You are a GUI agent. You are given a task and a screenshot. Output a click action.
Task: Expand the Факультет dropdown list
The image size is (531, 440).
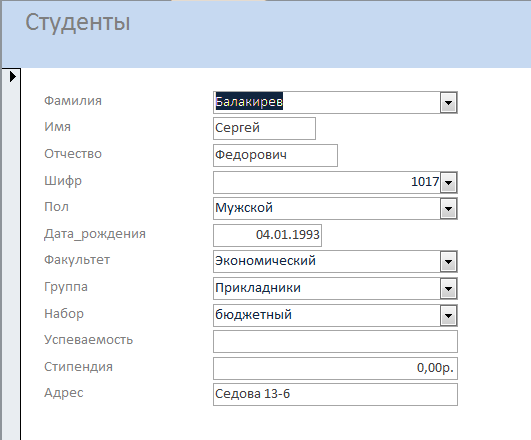point(448,261)
